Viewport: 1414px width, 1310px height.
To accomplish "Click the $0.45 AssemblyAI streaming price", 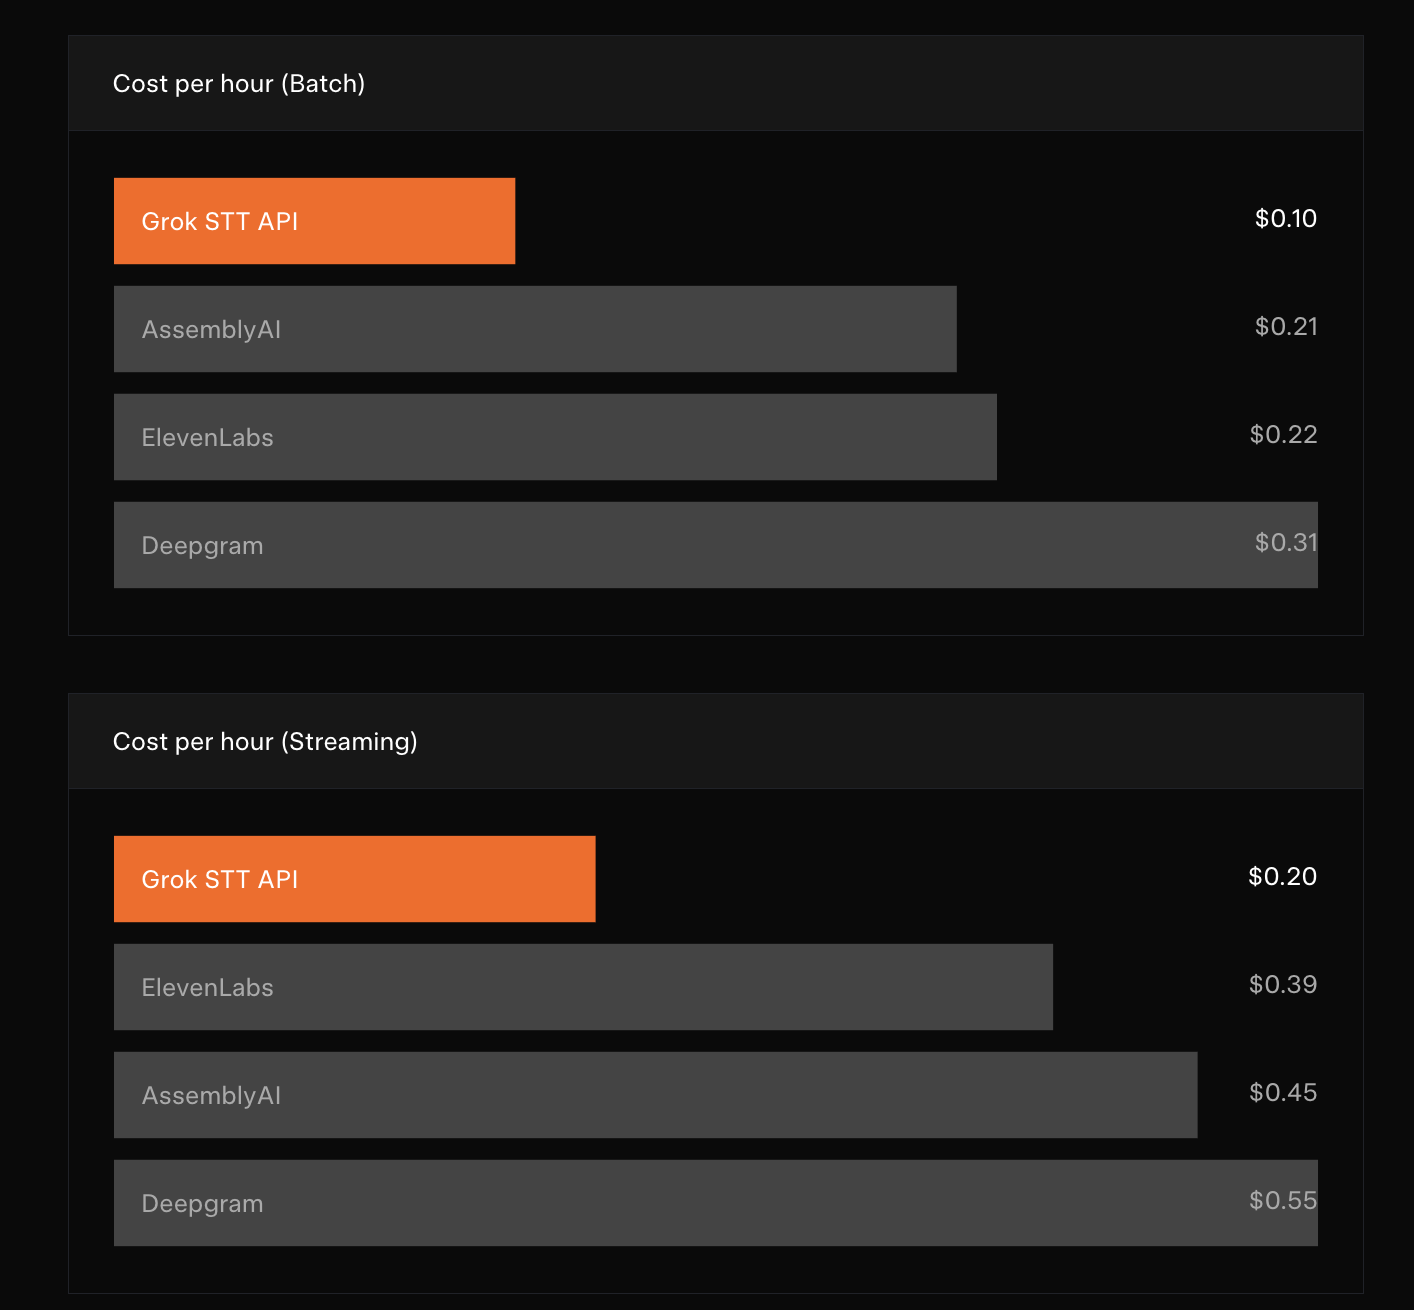I will pyautogui.click(x=1282, y=1093).
